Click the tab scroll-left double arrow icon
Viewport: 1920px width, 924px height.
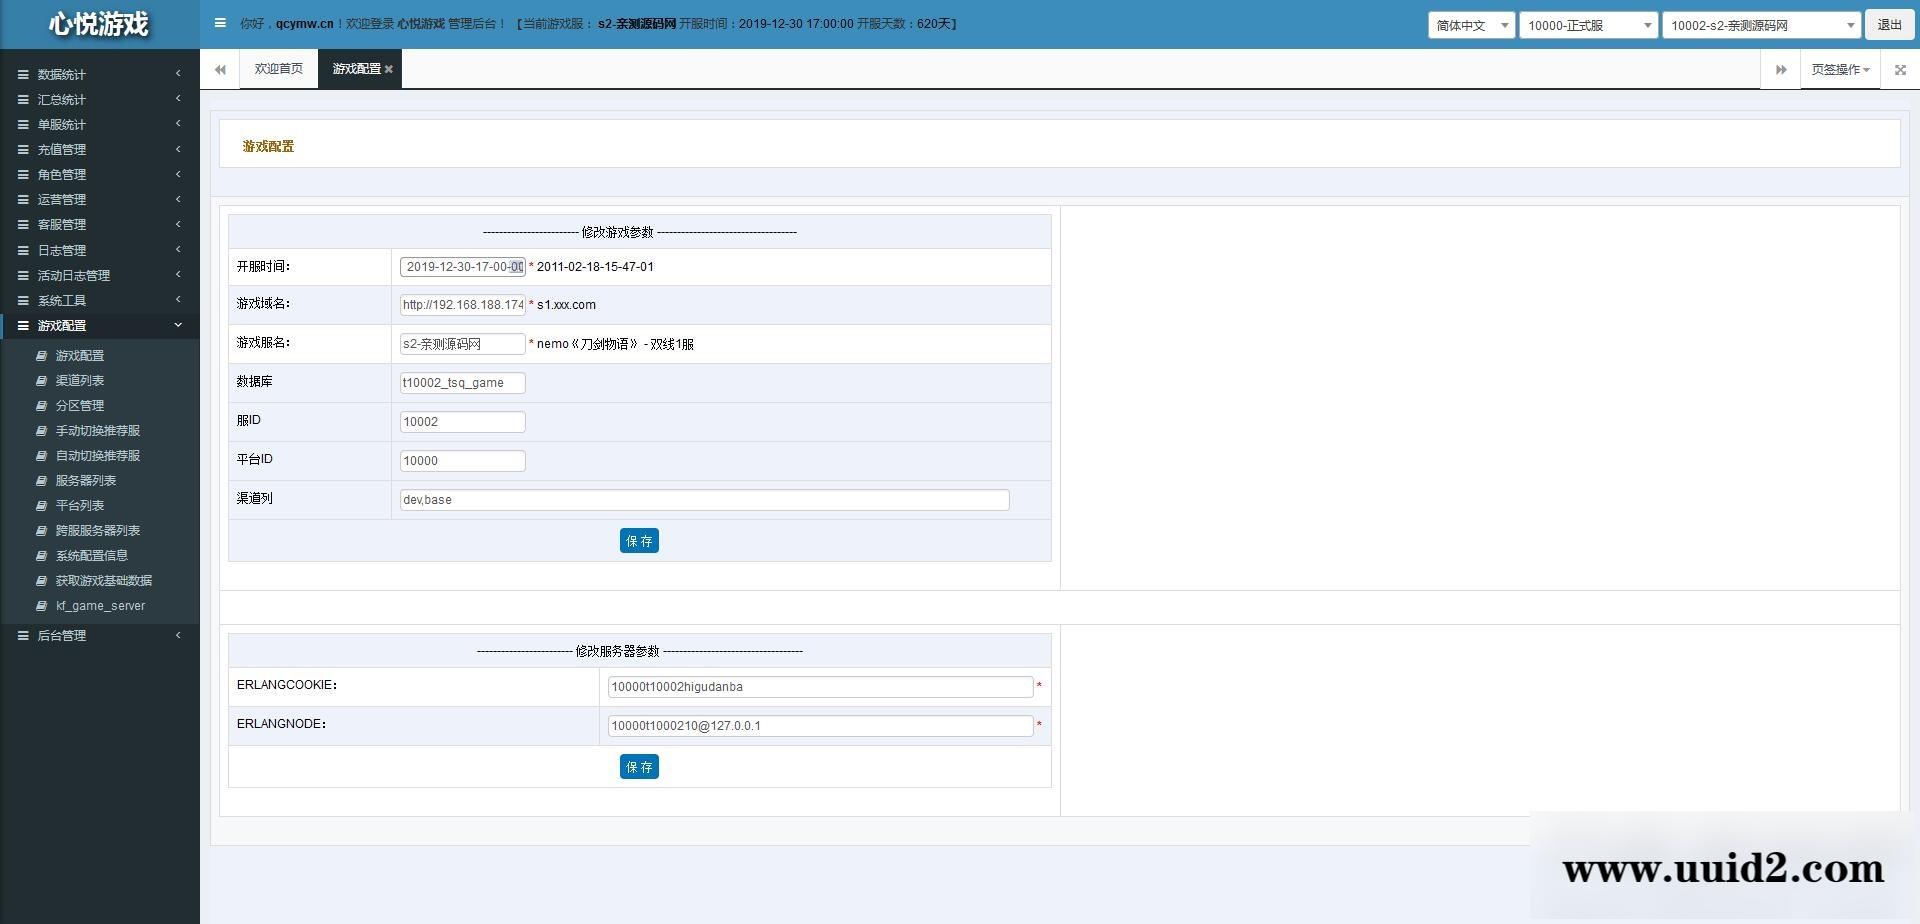click(220, 69)
